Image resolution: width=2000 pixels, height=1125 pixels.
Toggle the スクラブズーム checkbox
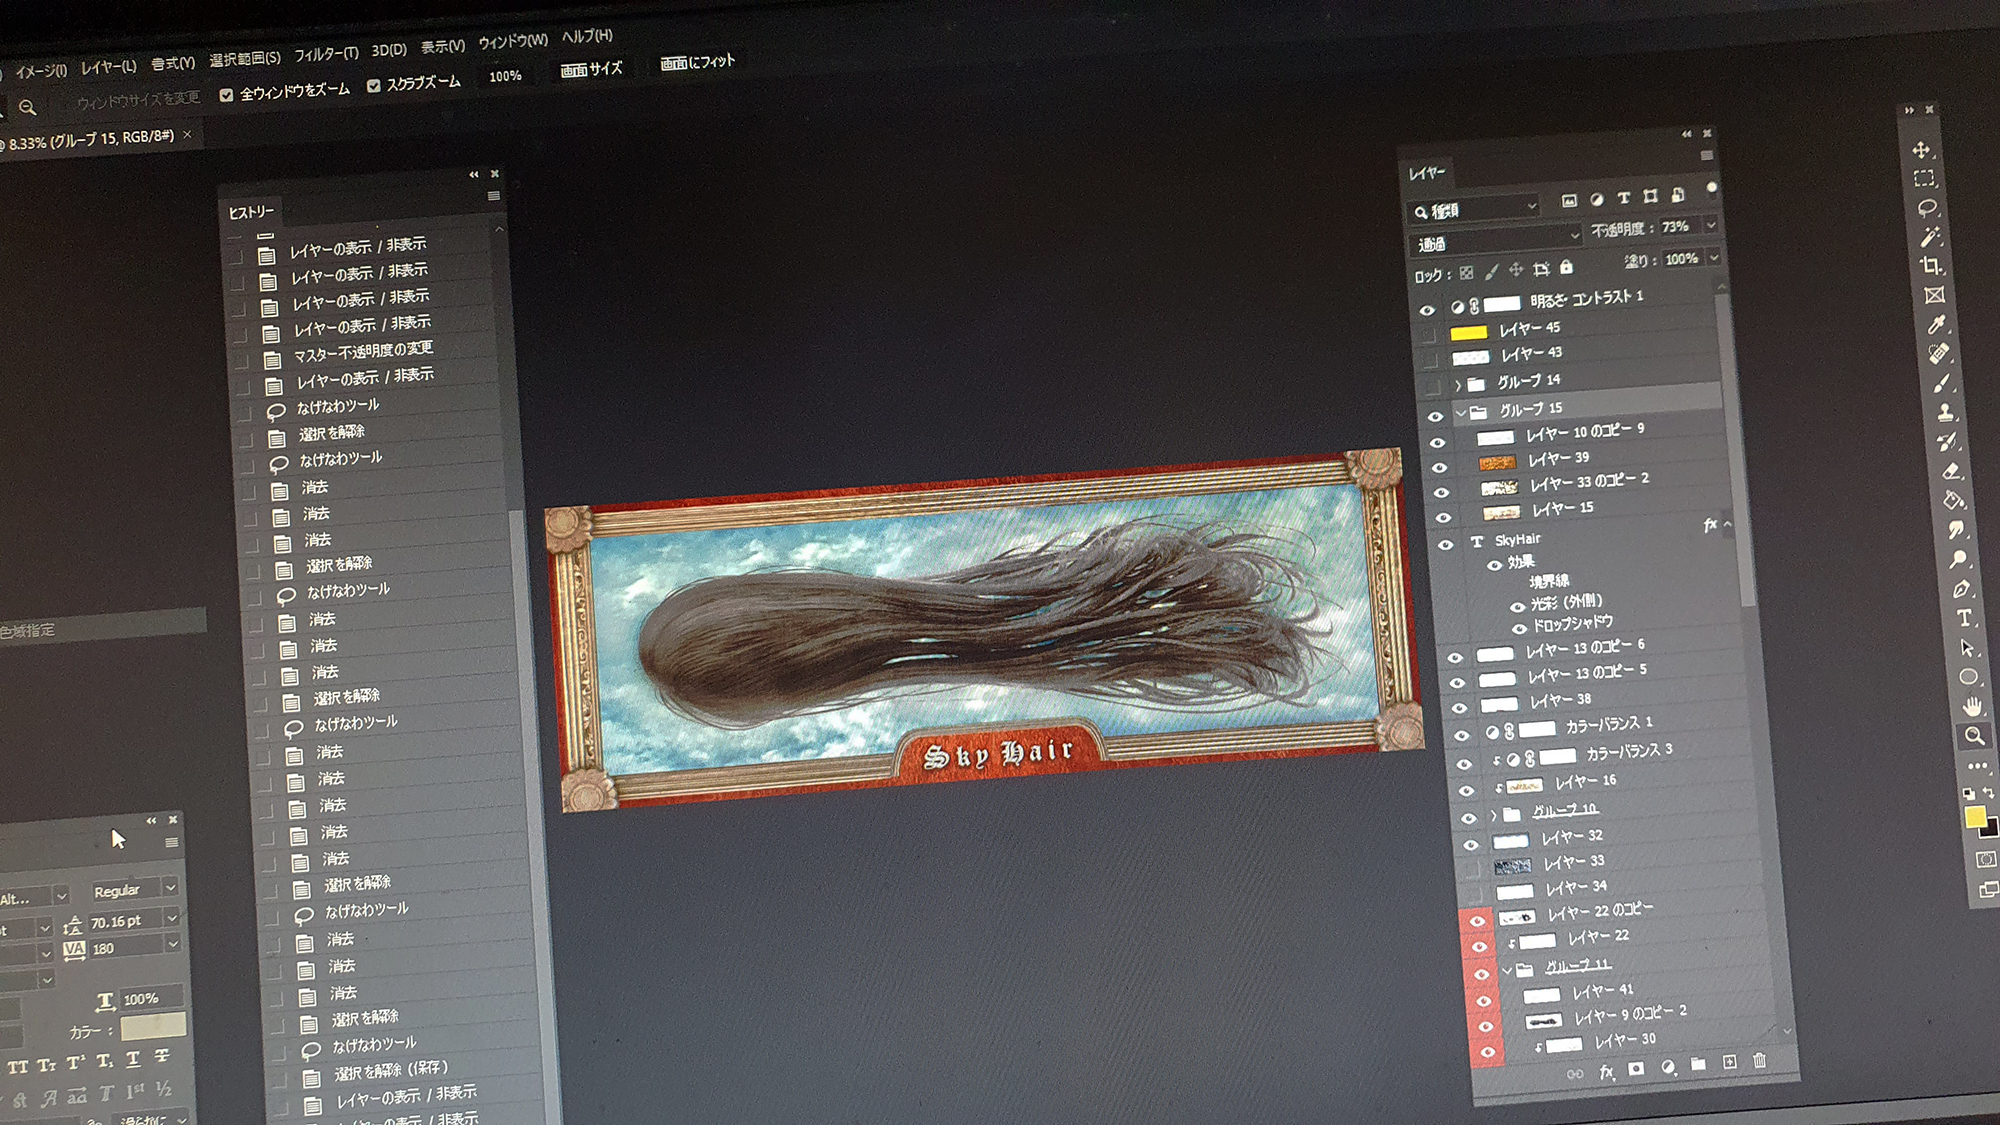373,86
